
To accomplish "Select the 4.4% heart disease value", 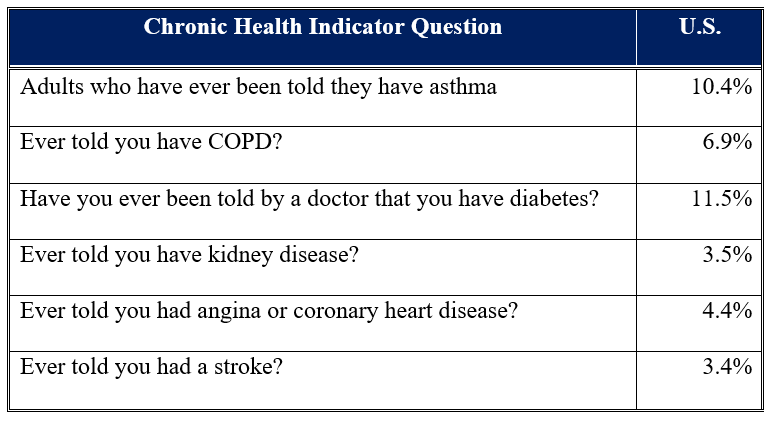I will (727, 310).
